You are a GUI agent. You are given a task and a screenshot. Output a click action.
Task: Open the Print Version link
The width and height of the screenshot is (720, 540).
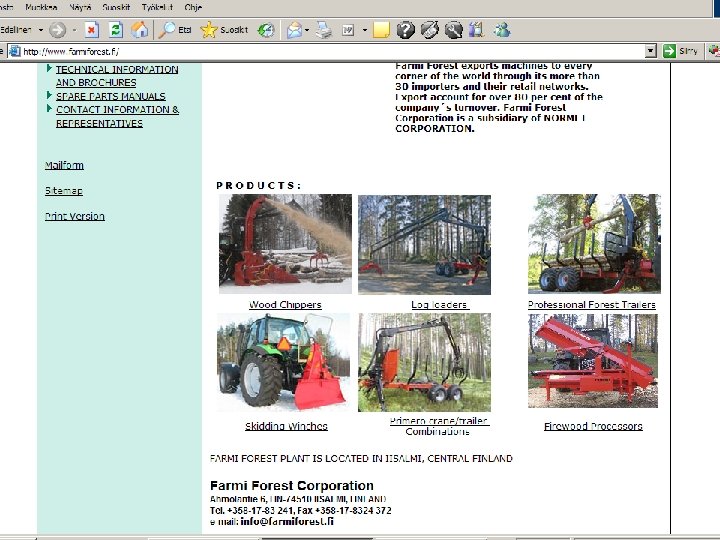coord(75,216)
